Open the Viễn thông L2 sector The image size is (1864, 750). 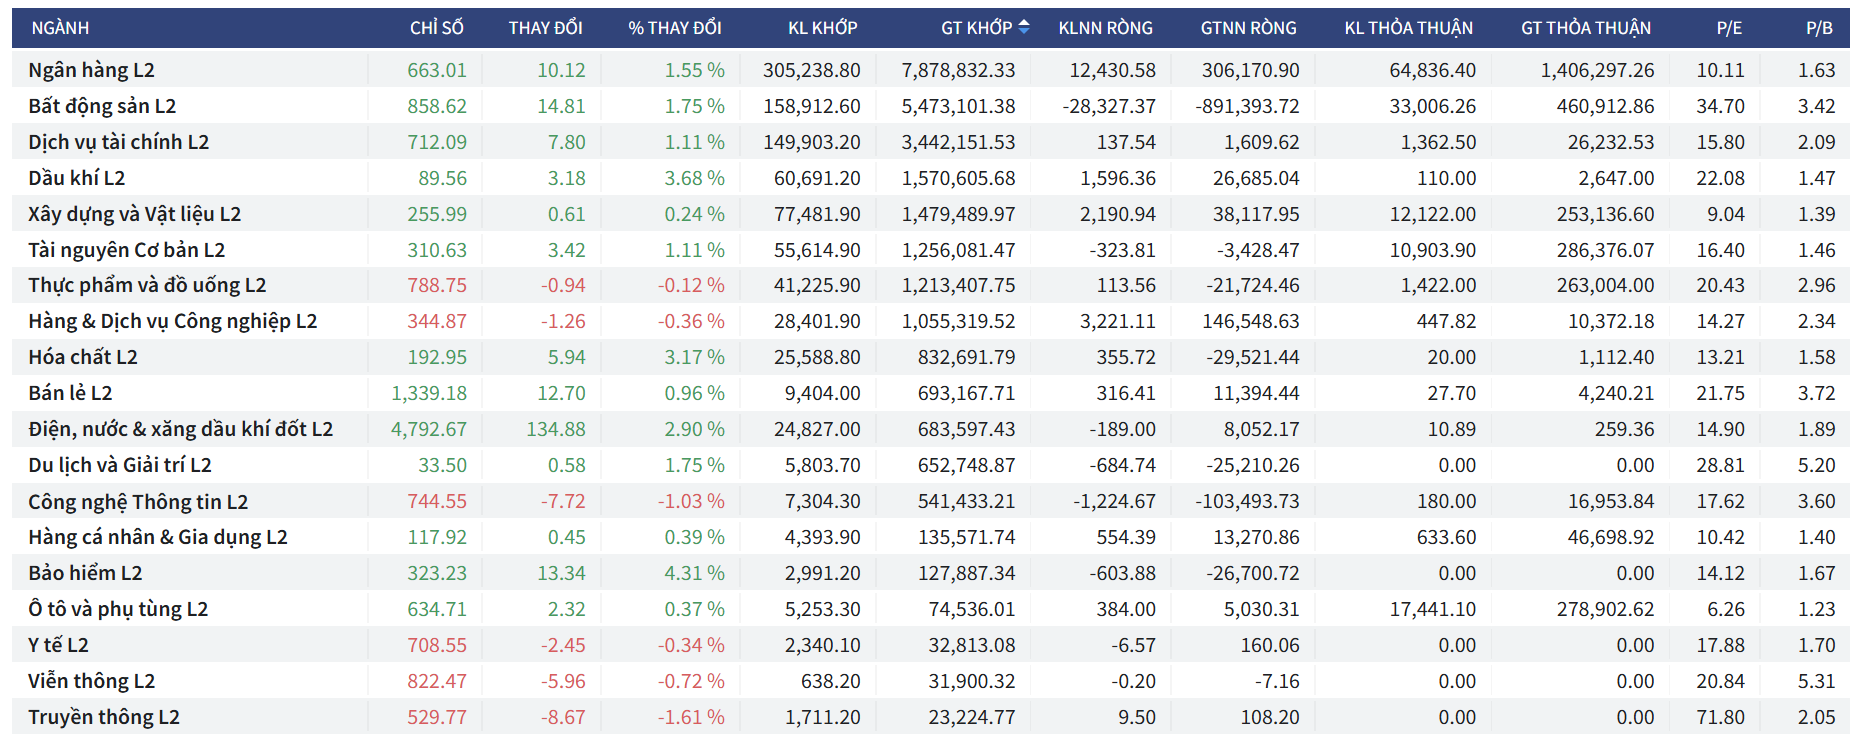point(91,681)
